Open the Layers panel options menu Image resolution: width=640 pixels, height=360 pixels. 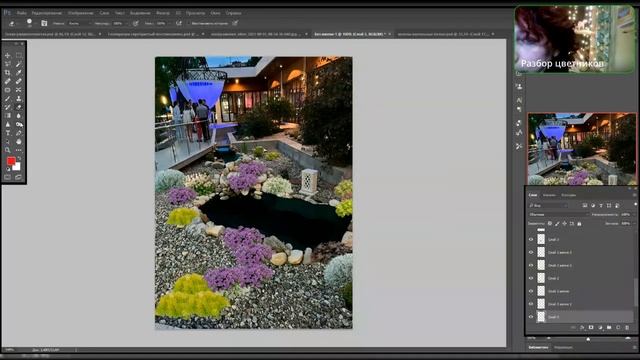pyautogui.click(x=634, y=195)
